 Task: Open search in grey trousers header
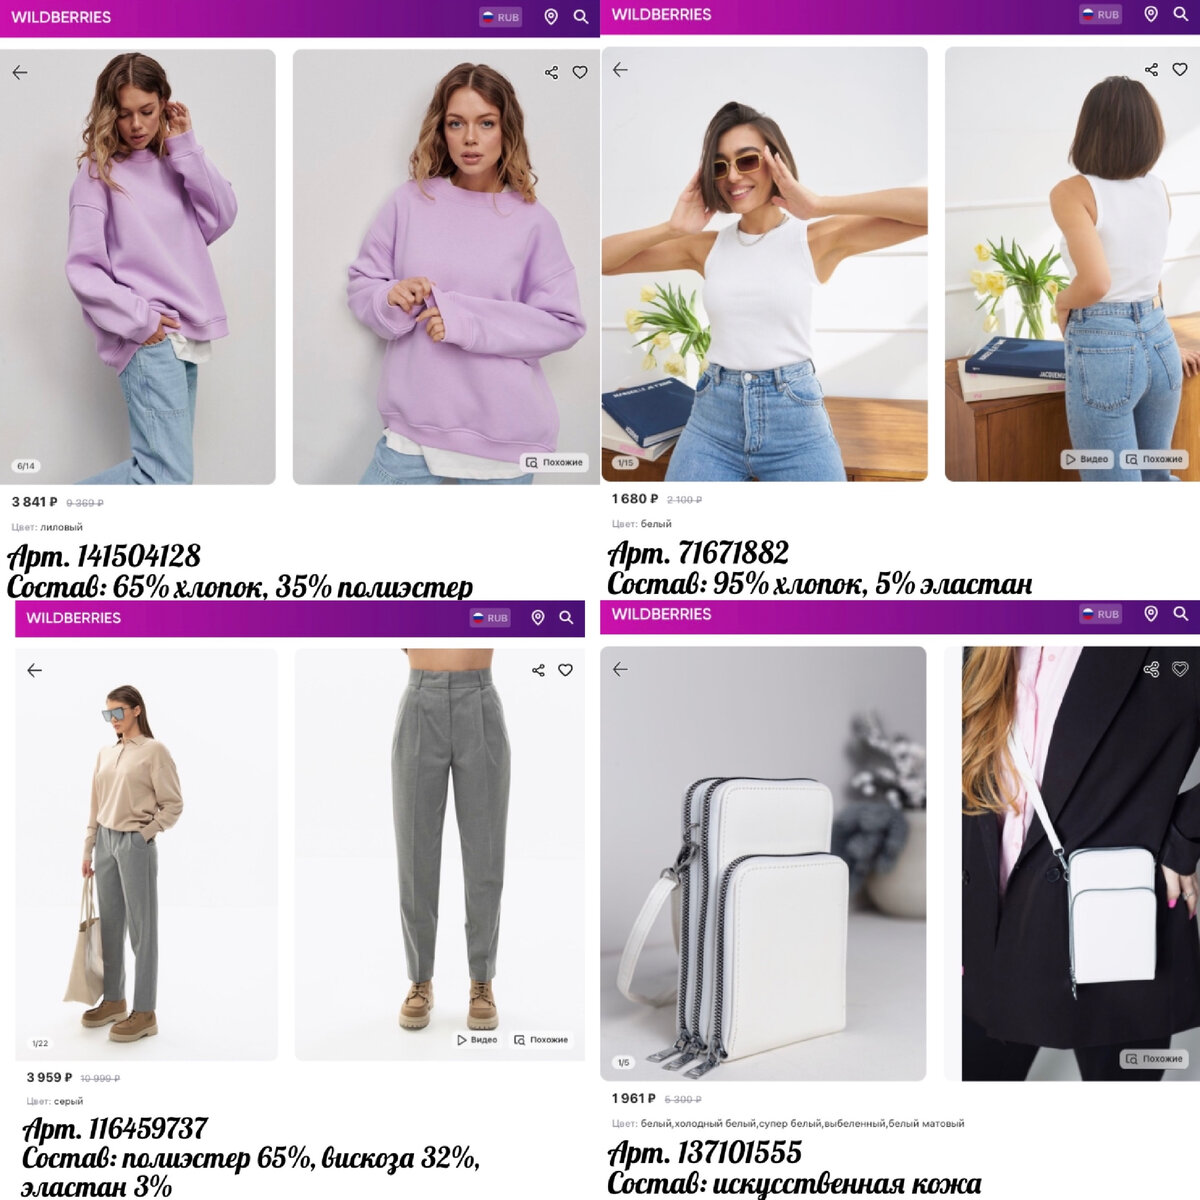566,618
